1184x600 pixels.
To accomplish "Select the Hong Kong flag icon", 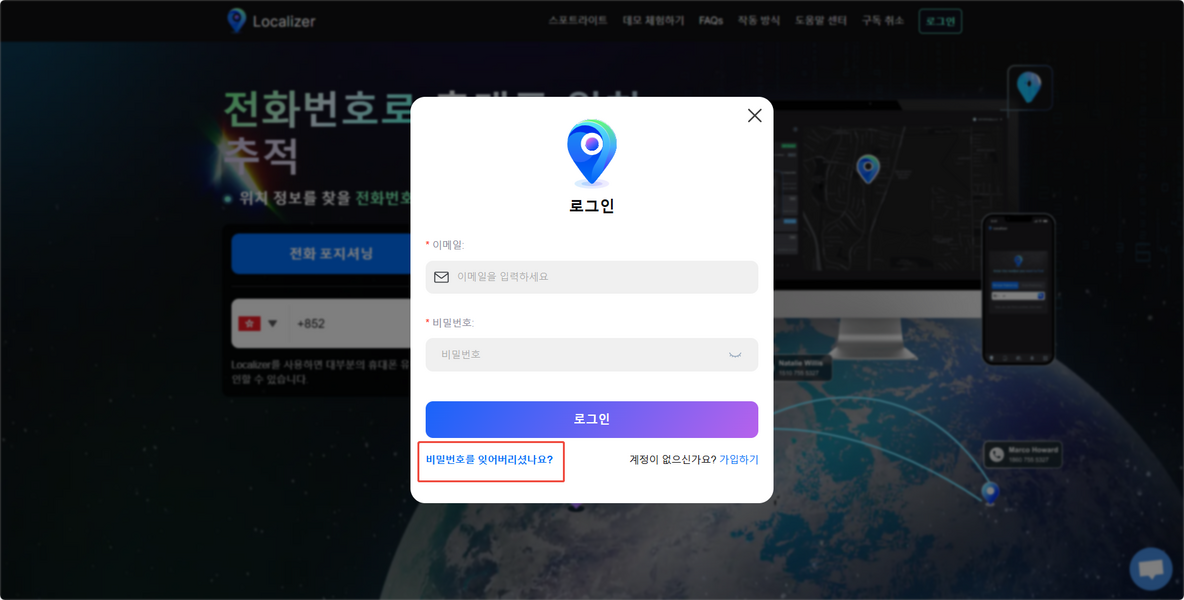I will pos(249,324).
